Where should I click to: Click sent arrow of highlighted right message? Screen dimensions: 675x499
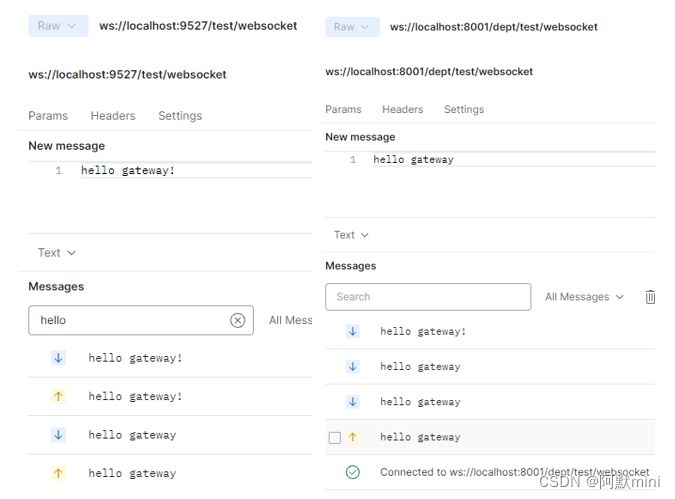353,437
